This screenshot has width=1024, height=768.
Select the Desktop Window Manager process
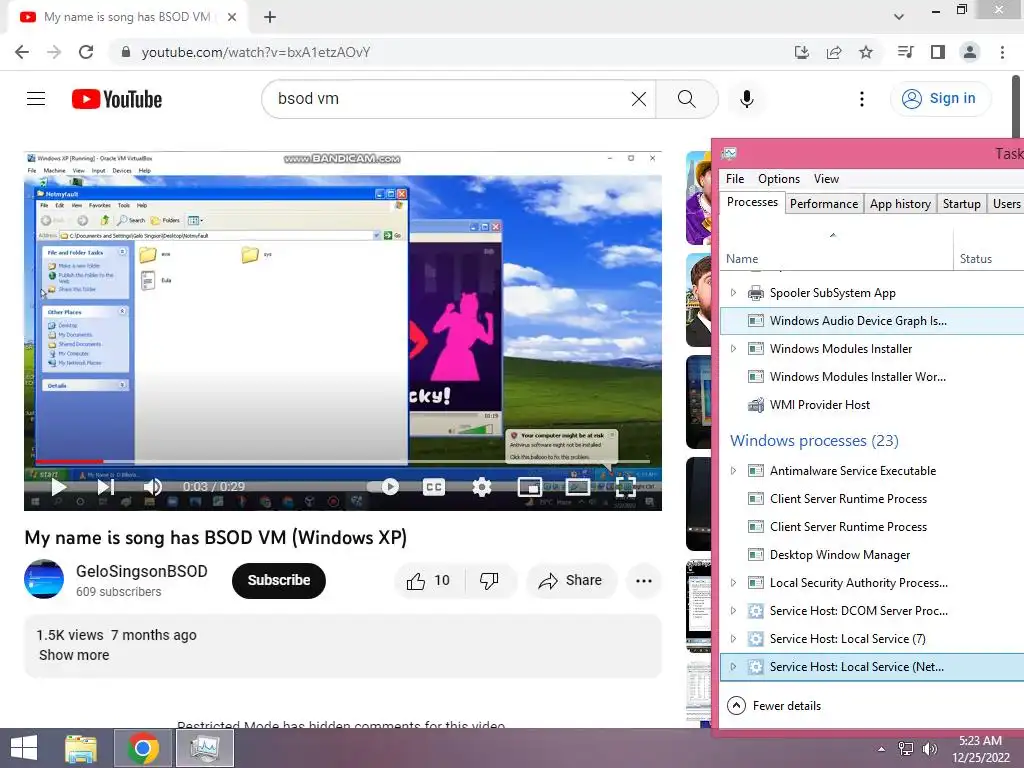pyautogui.click(x=872, y=554)
